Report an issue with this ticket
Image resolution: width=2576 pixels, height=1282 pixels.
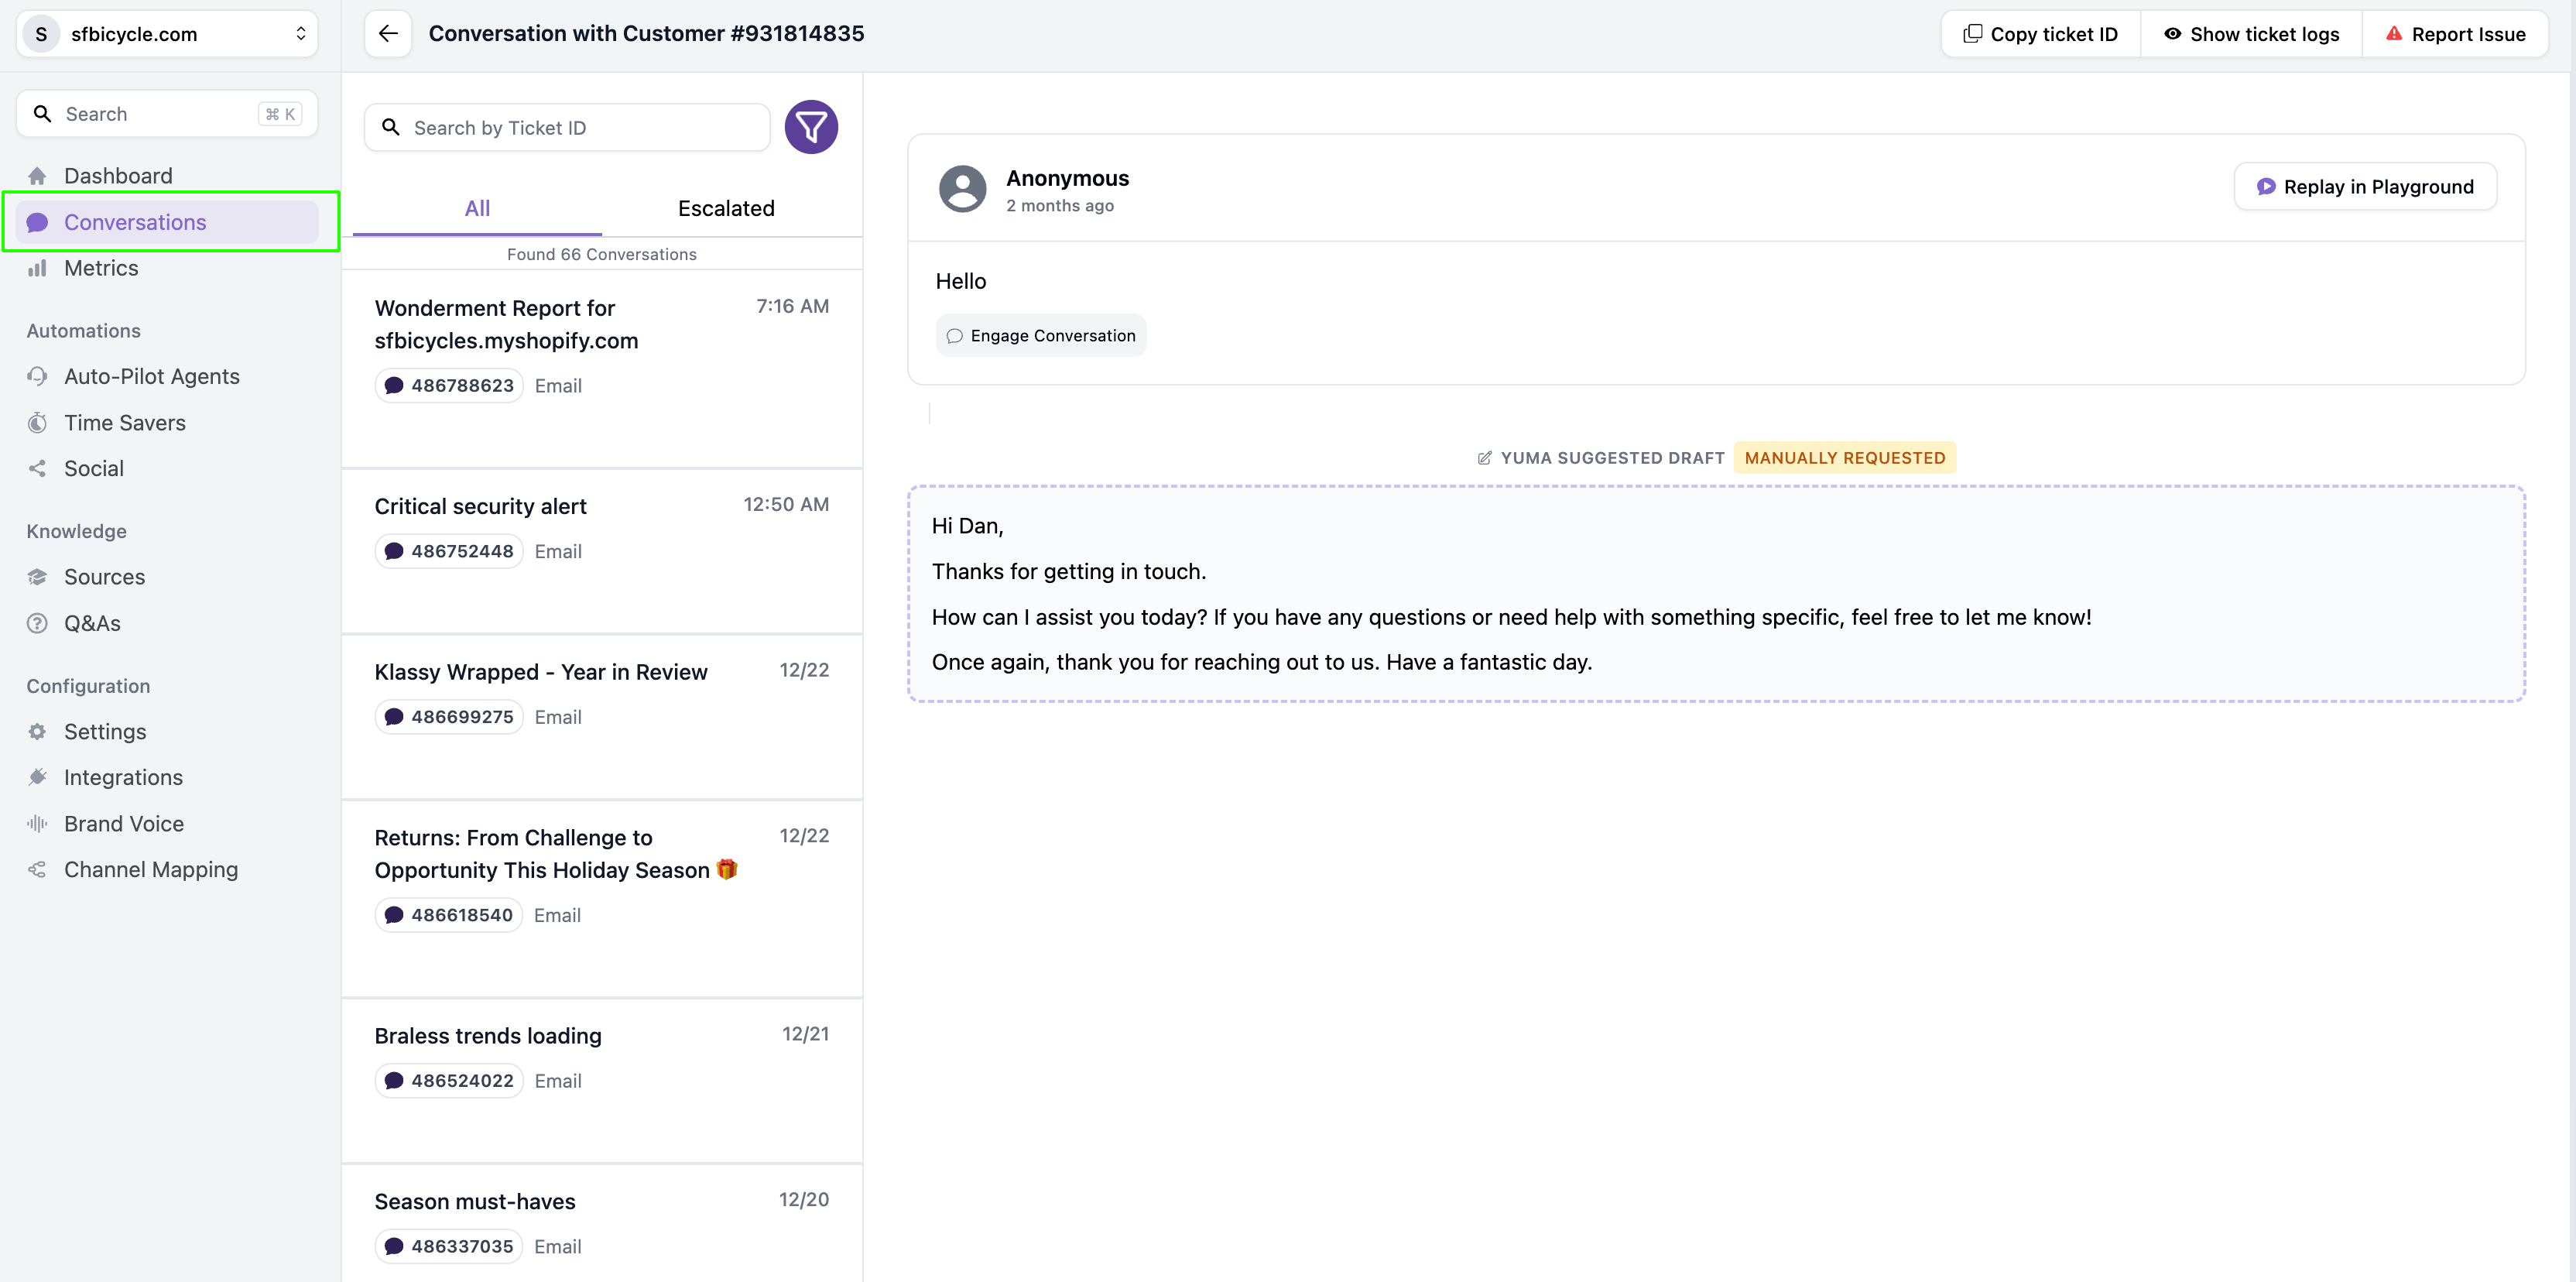[2455, 34]
